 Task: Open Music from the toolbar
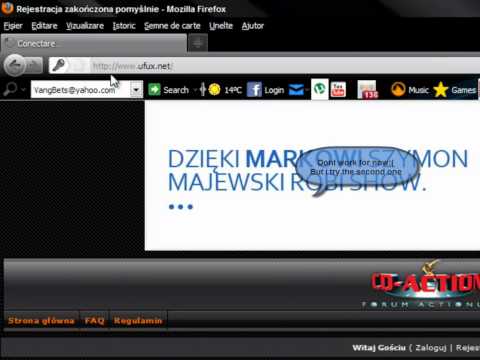(418, 90)
